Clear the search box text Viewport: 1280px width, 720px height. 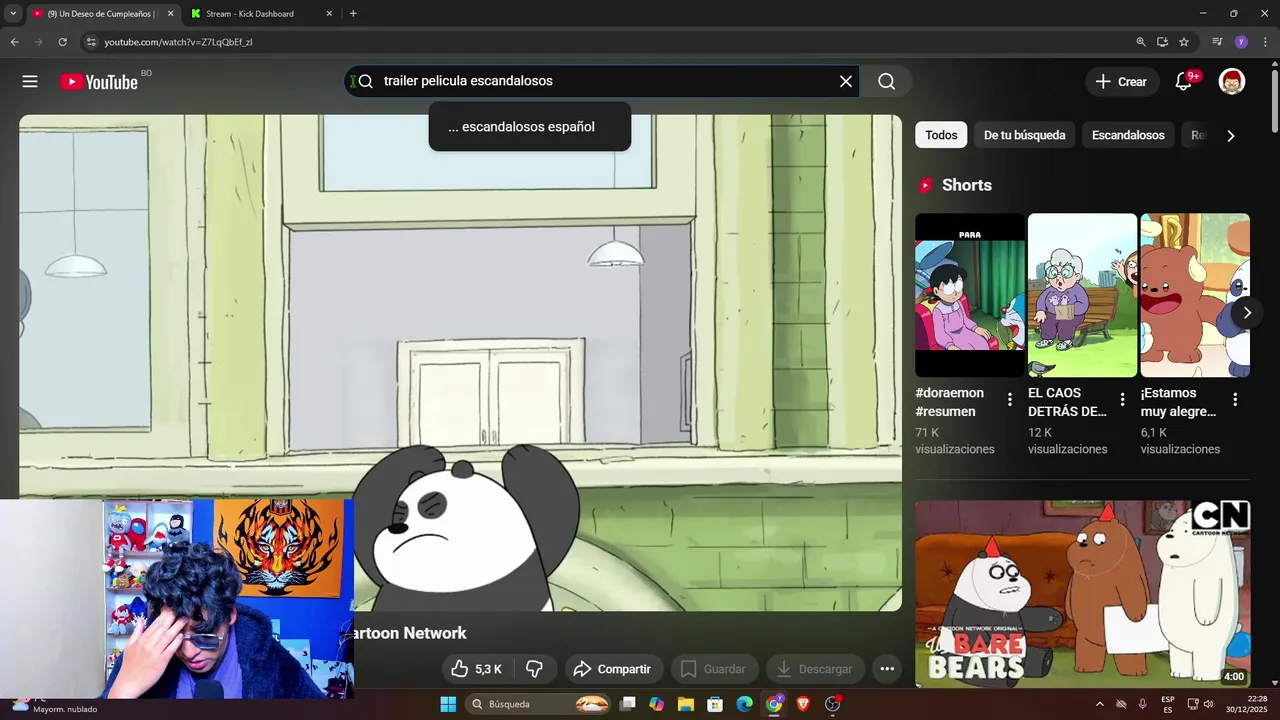click(x=846, y=82)
